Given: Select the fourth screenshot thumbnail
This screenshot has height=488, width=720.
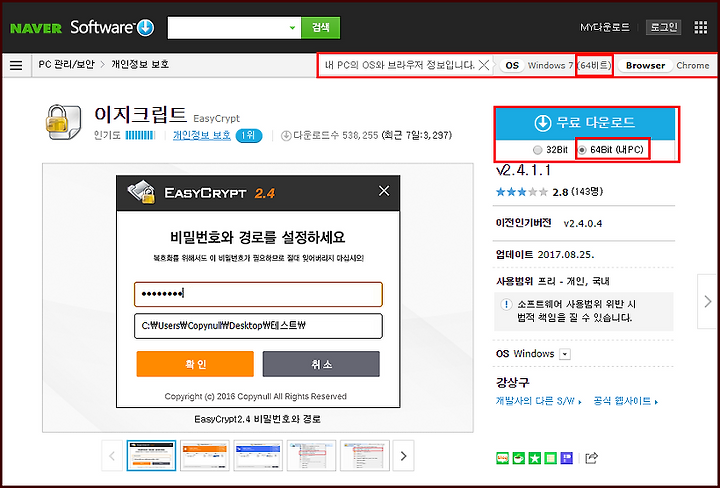Looking at the screenshot, I should click(x=311, y=455).
